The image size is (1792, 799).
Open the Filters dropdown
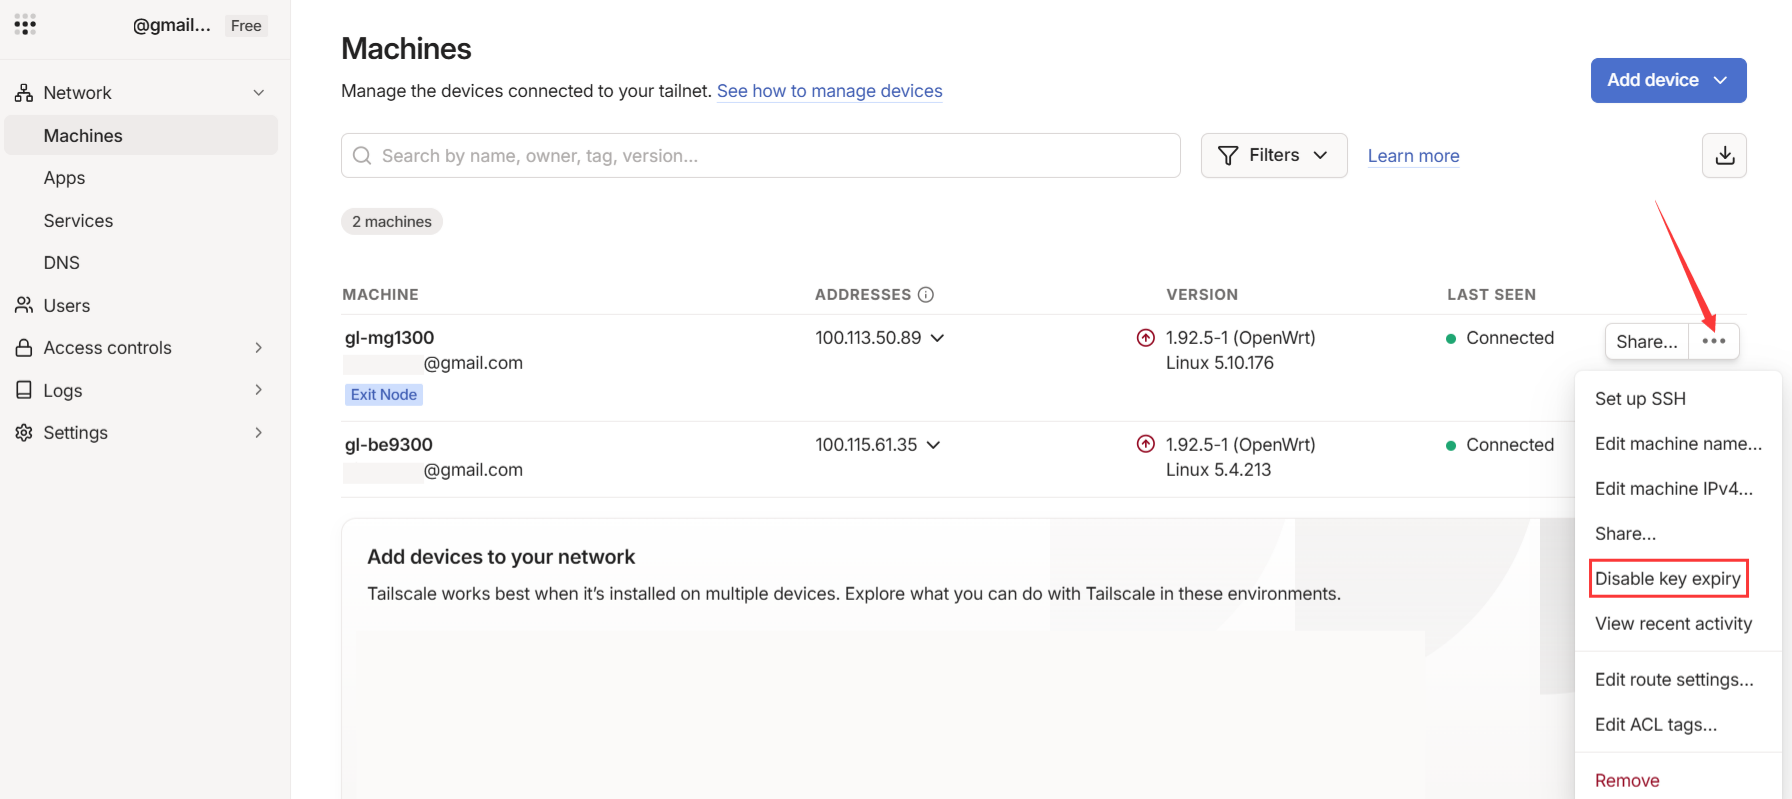[1274, 155]
